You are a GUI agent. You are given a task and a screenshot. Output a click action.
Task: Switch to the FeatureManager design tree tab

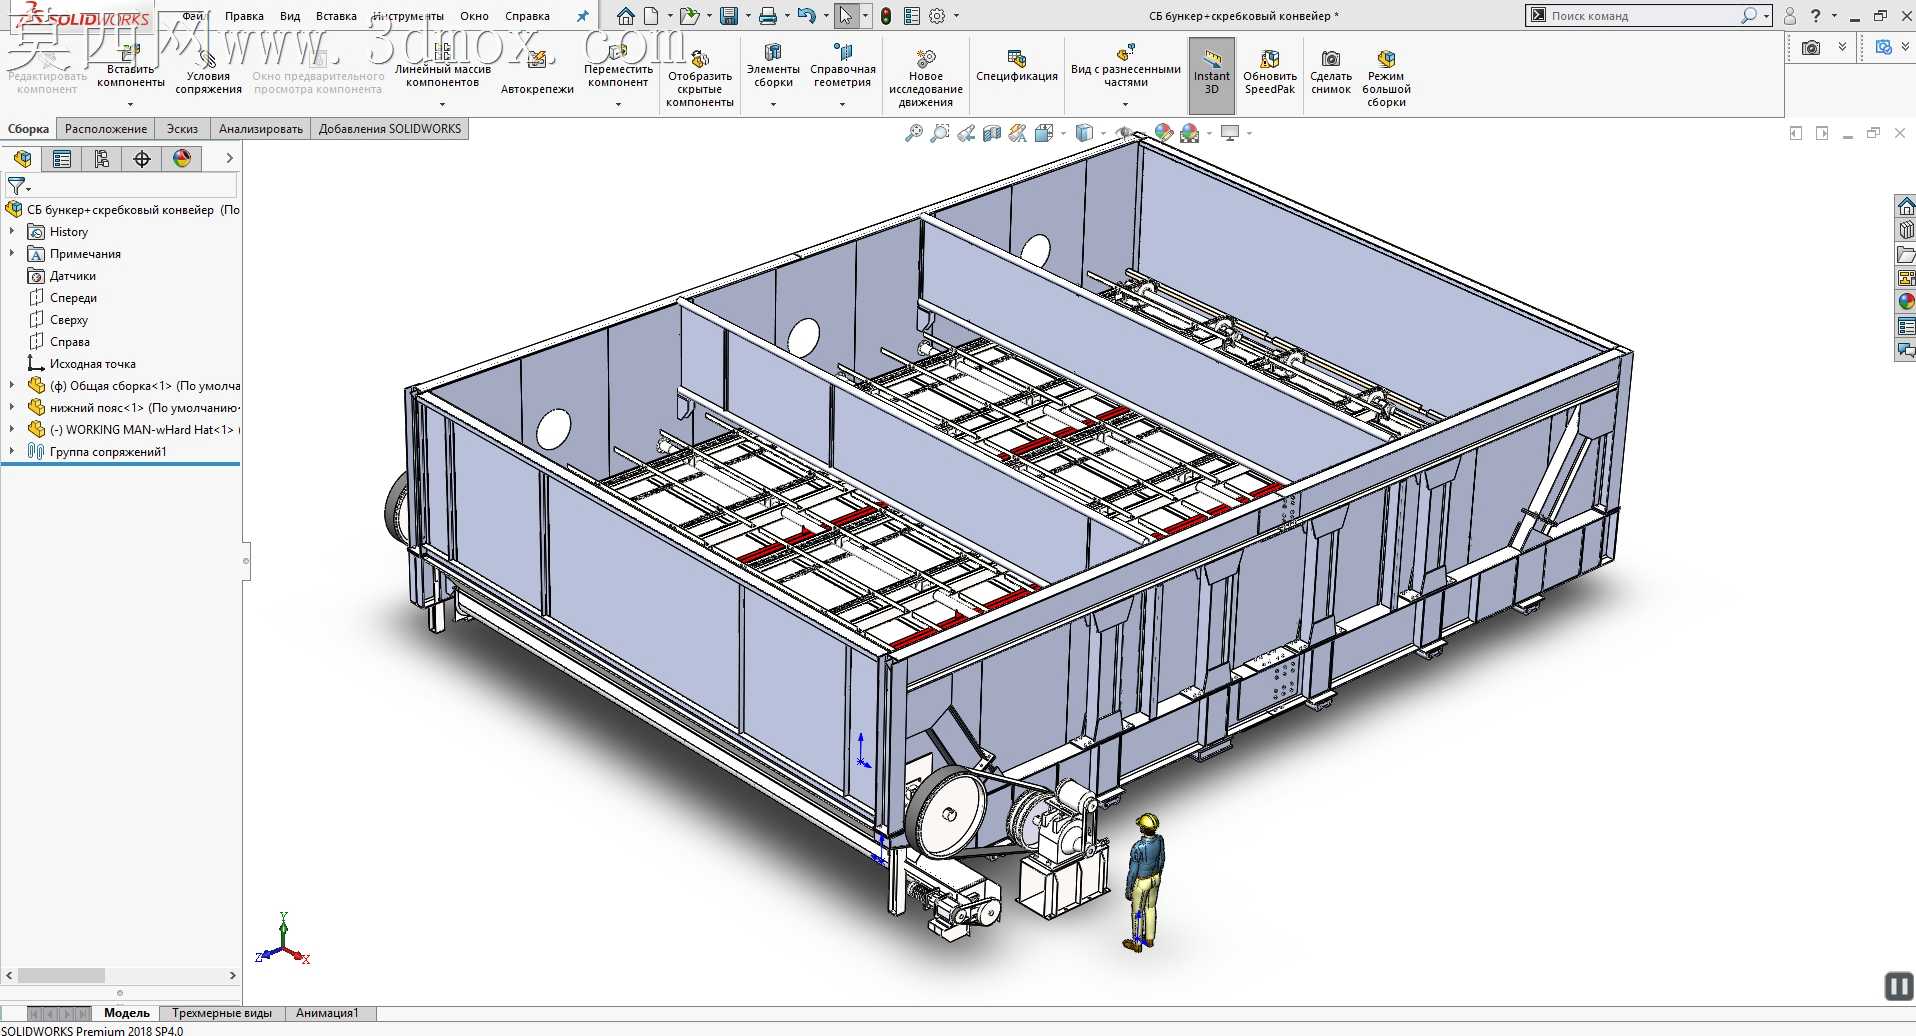point(23,159)
